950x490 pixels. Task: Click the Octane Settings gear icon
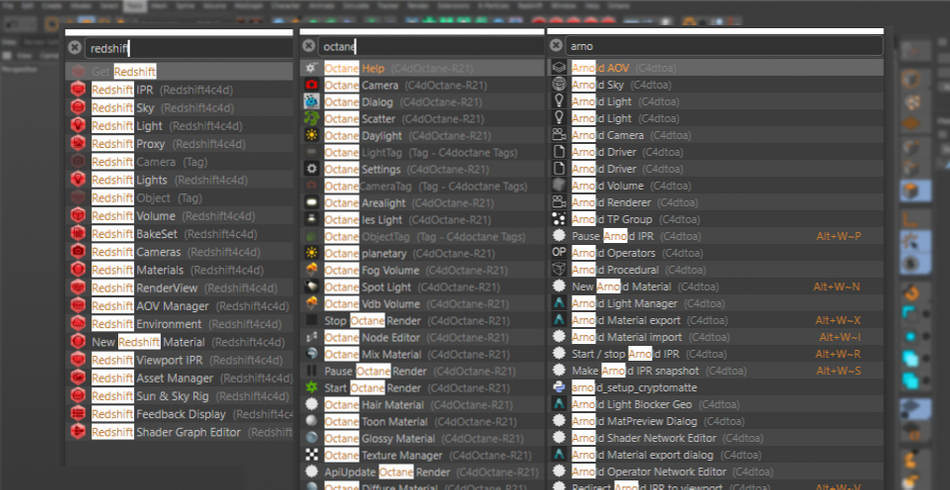(x=311, y=169)
